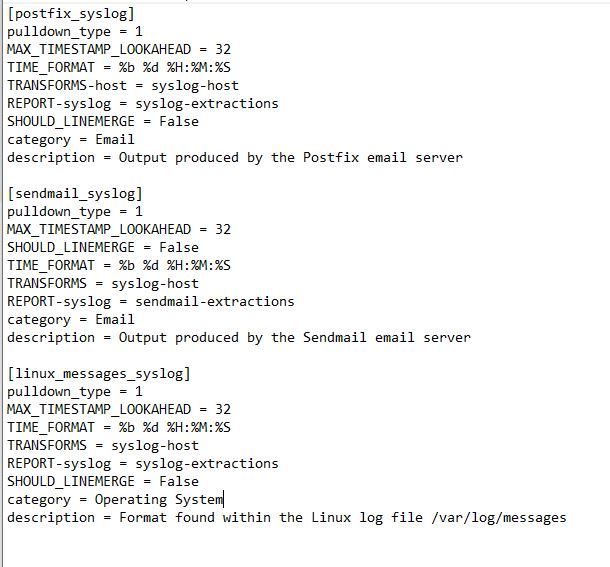
Task: Click empty area below the last description line
Action: click(303, 547)
